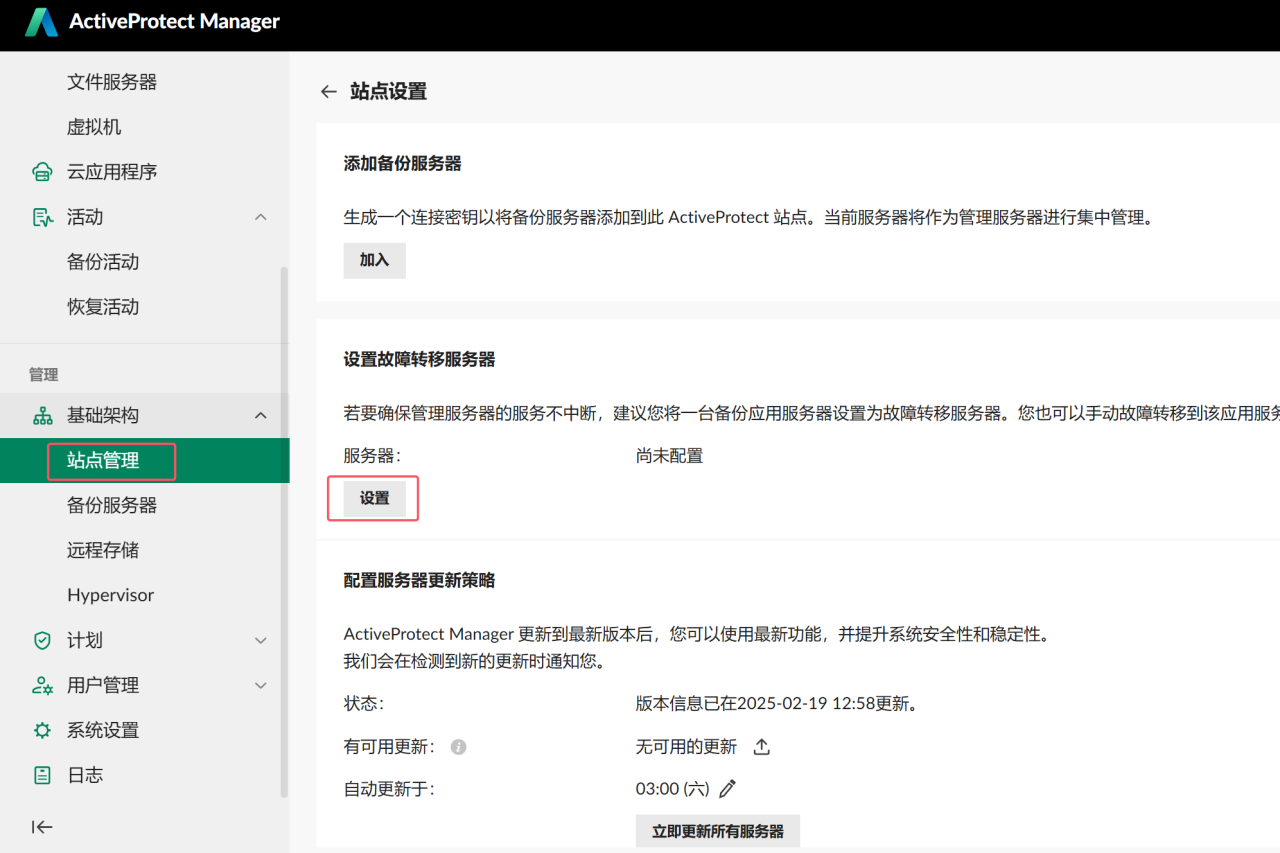Collapse the 基础架构 section chevron
The width and height of the screenshot is (1280, 853).
[x=261, y=416]
